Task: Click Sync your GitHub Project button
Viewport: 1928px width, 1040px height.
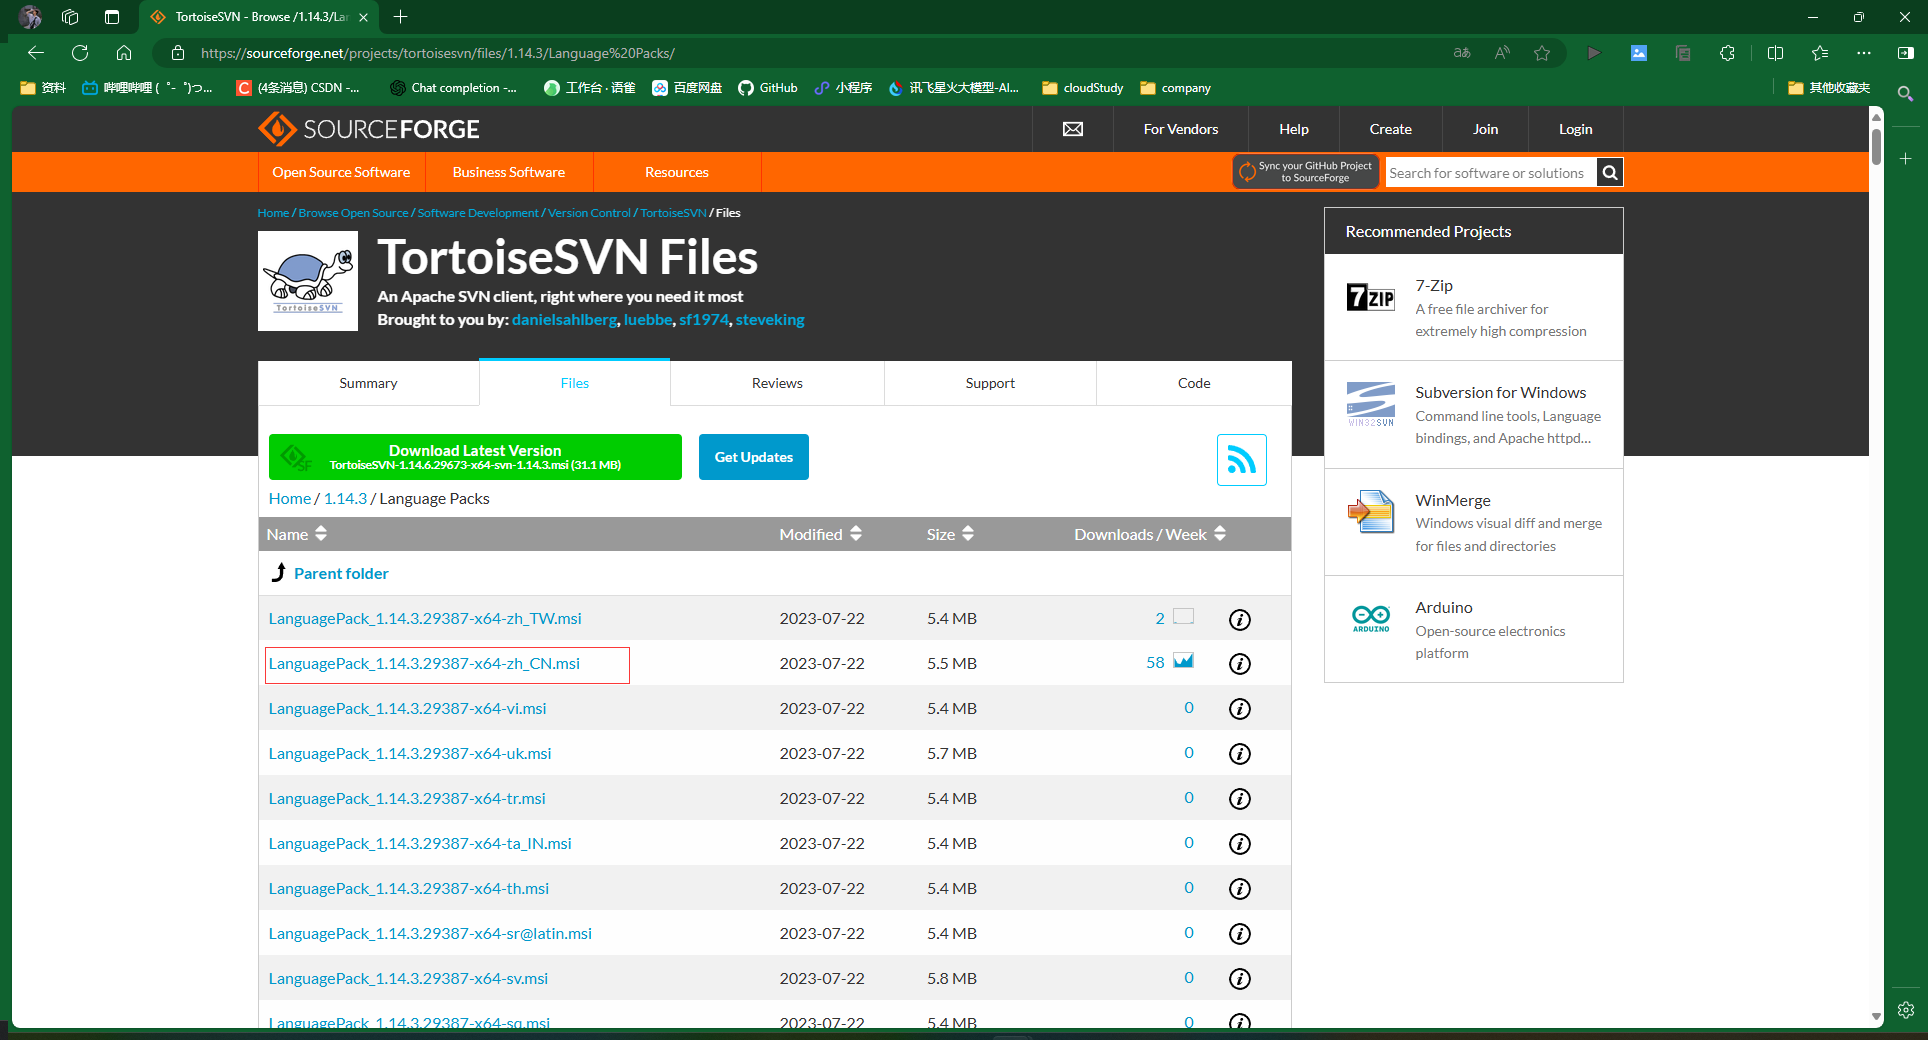Action: pyautogui.click(x=1306, y=172)
